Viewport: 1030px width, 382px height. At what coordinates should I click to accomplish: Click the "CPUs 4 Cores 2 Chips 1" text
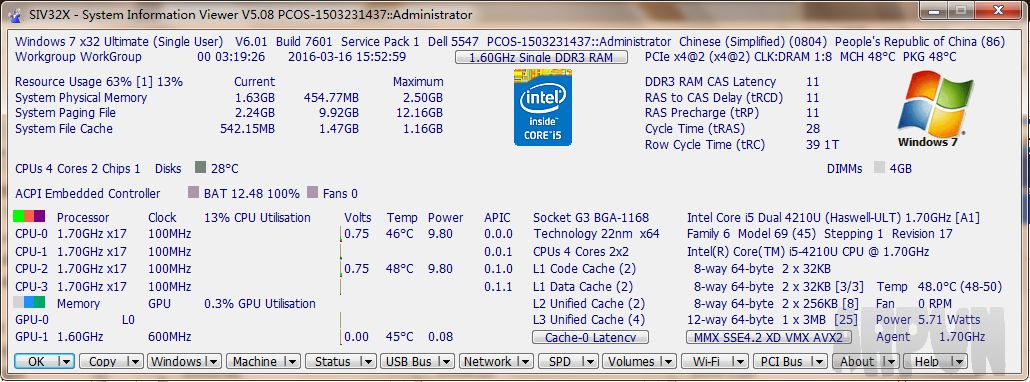[x=78, y=169]
